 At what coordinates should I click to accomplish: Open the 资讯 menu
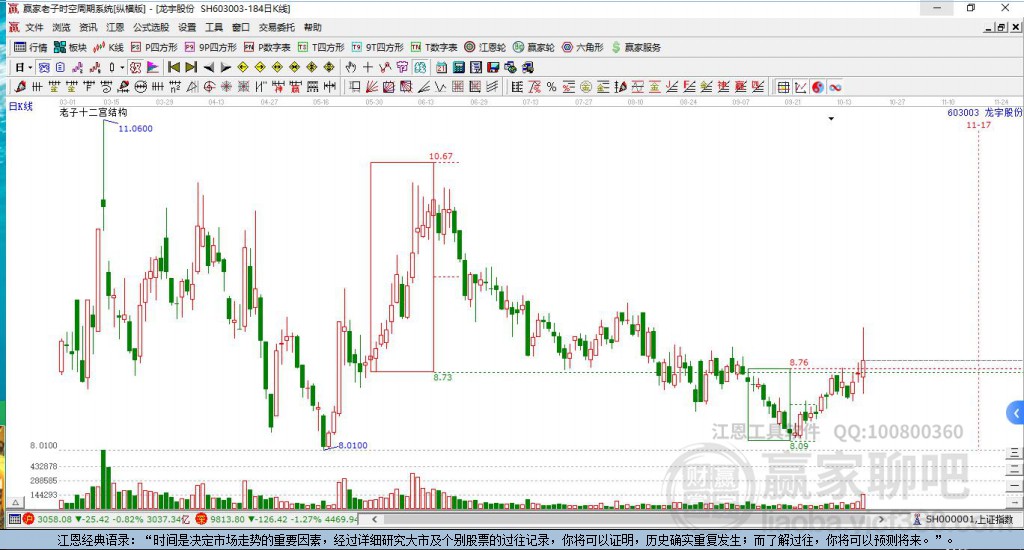[88, 27]
